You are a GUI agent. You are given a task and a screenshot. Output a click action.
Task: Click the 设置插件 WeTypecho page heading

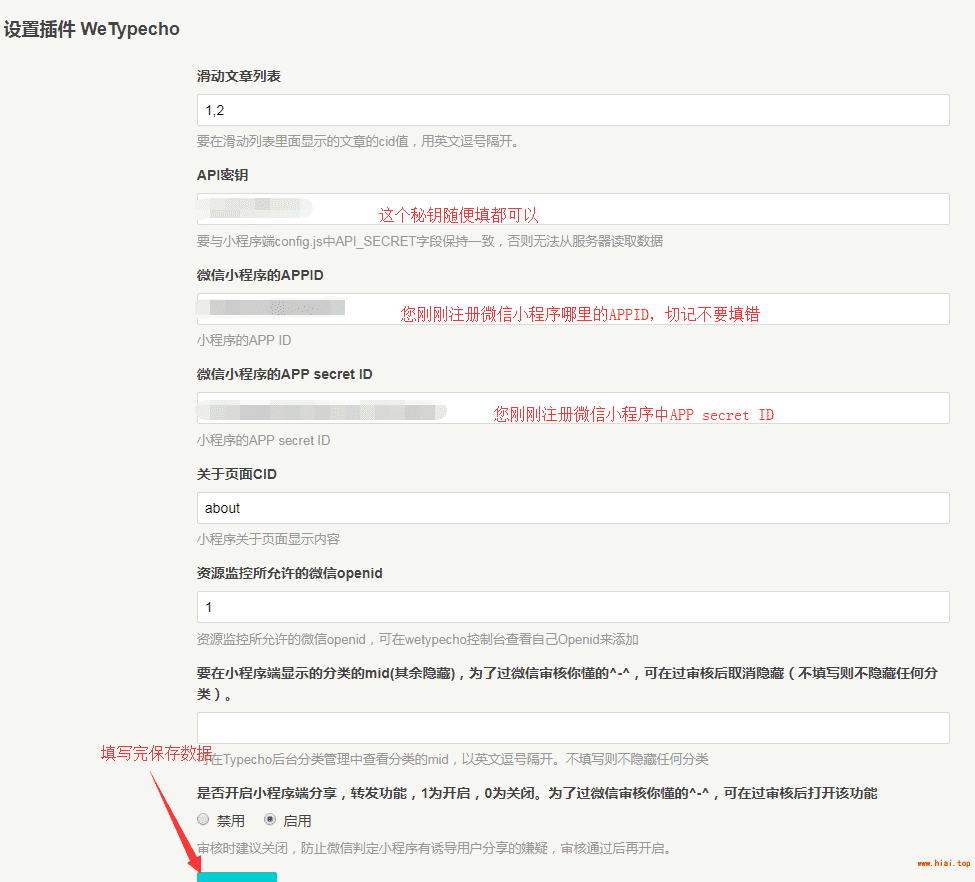coord(92,29)
